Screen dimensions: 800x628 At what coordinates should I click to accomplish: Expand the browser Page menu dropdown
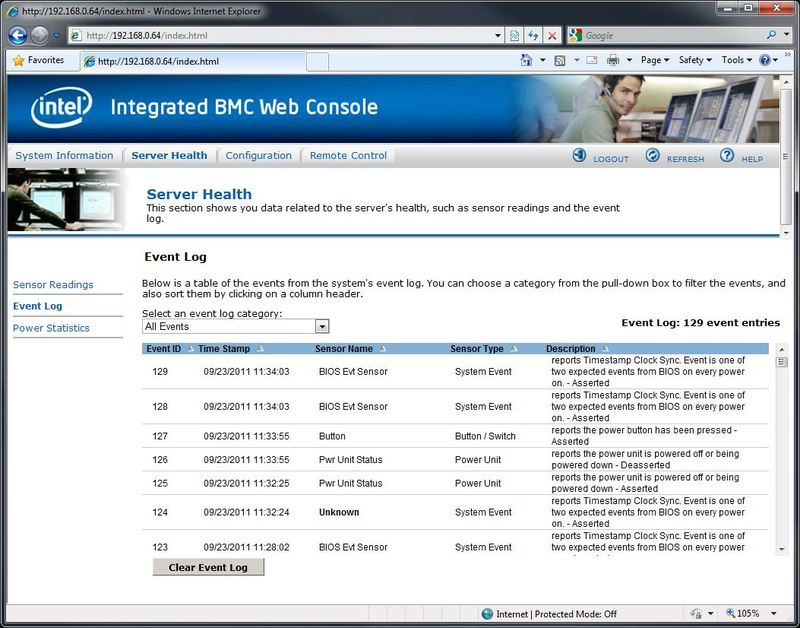pyautogui.click(x=655, y=61)
